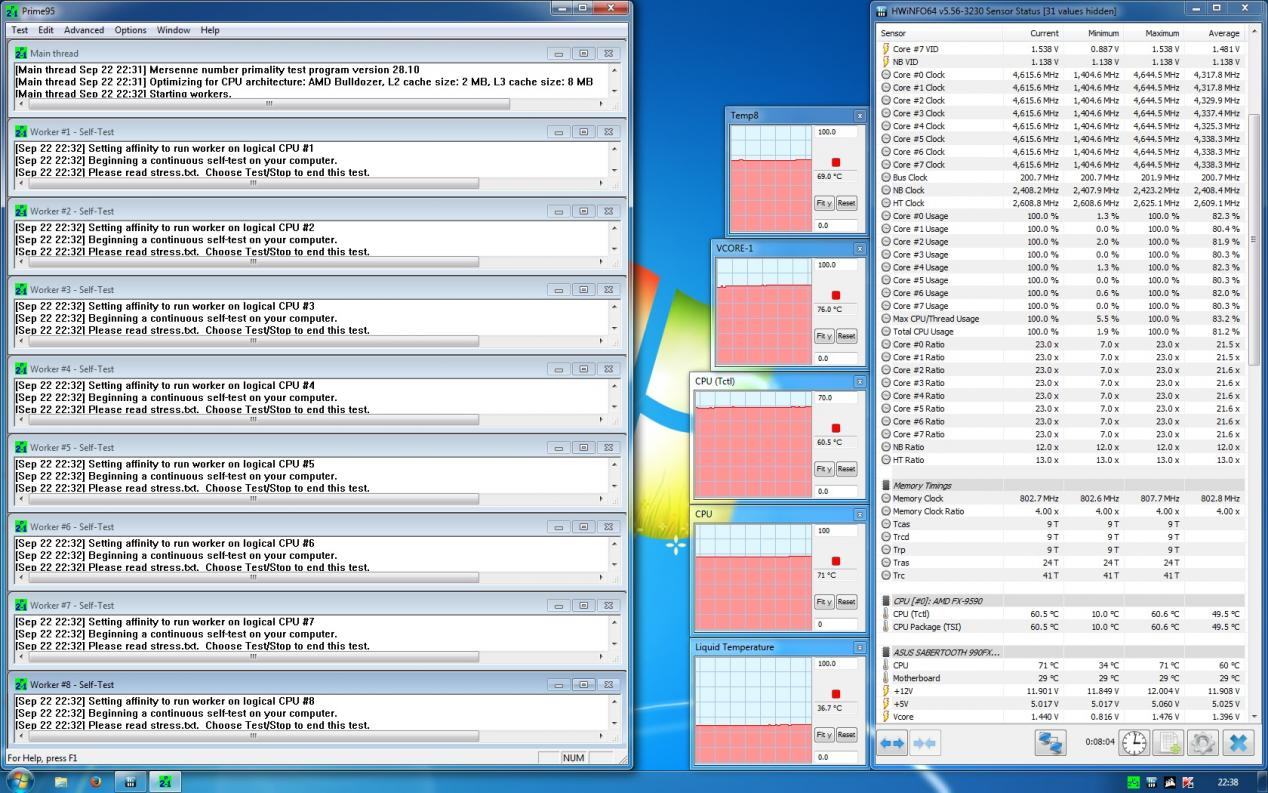Click the Average column header
This screenshot has height=793, width=1268.
pyautogui.click(x=1213, y=33)
